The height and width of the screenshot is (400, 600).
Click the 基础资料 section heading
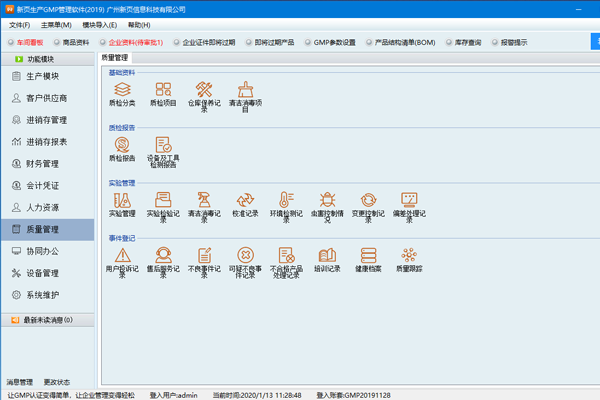[122, 72]
